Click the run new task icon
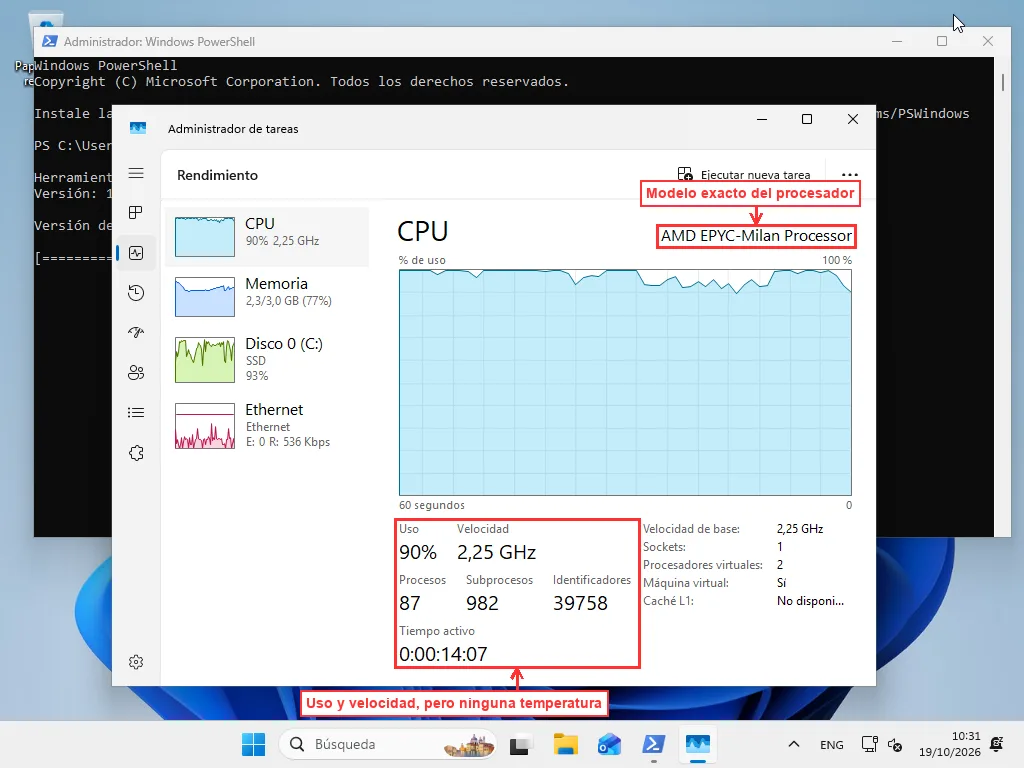This screenshot has width=1024, height=768. pyautogui.click(x=685, y=174)
